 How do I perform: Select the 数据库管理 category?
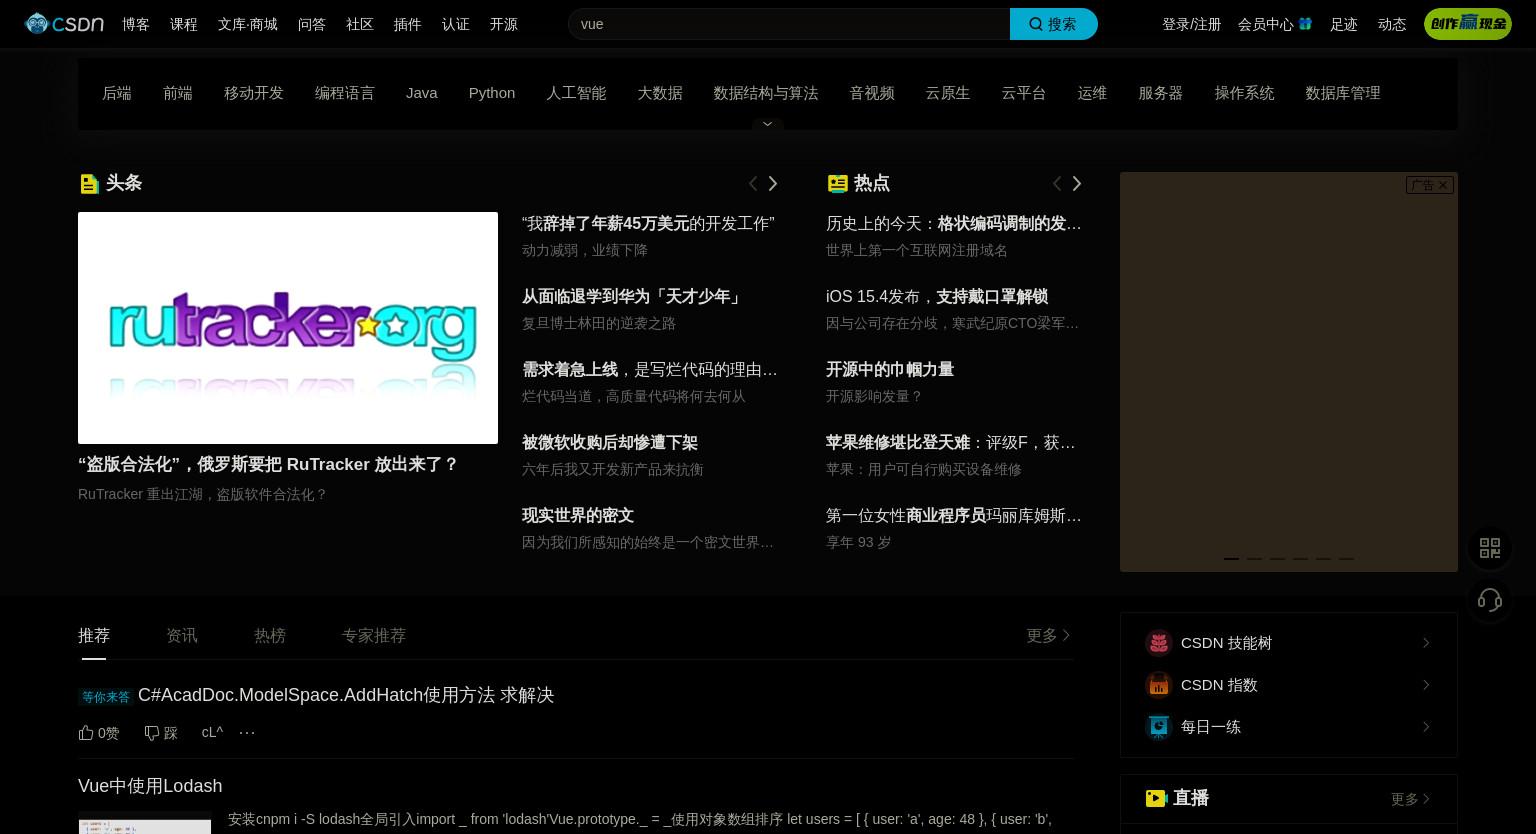1343,93
